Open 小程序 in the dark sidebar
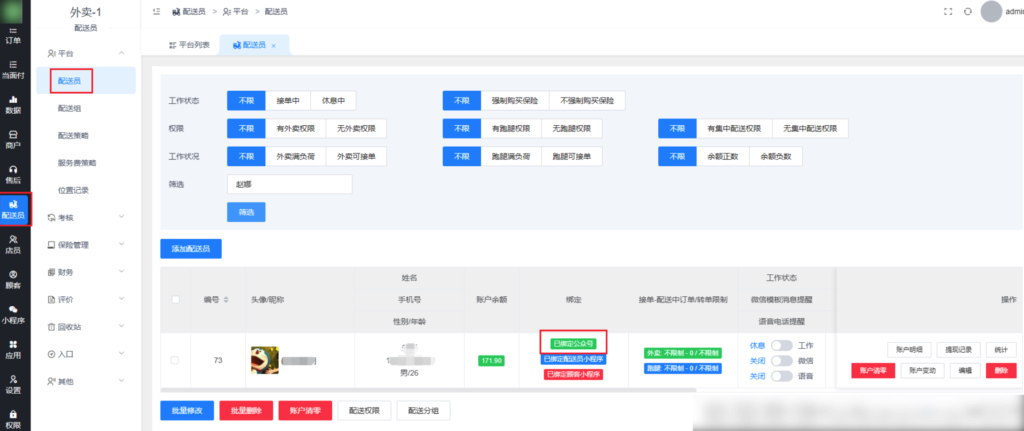1024x431 pixels. [x=13, y=314]
